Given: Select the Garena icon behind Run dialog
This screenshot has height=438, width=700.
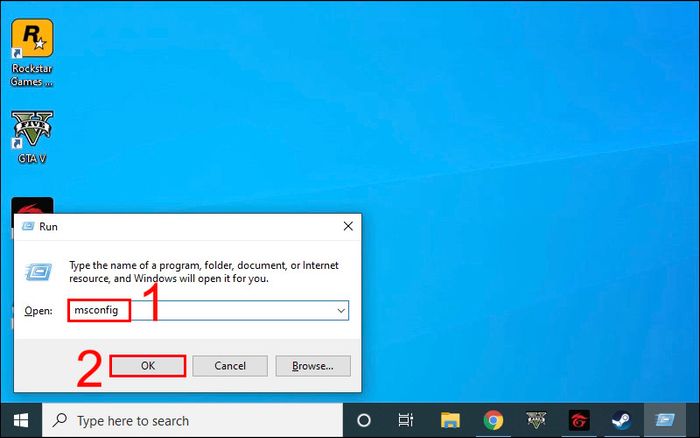Looking at the screenshot, I should point(32,205).
